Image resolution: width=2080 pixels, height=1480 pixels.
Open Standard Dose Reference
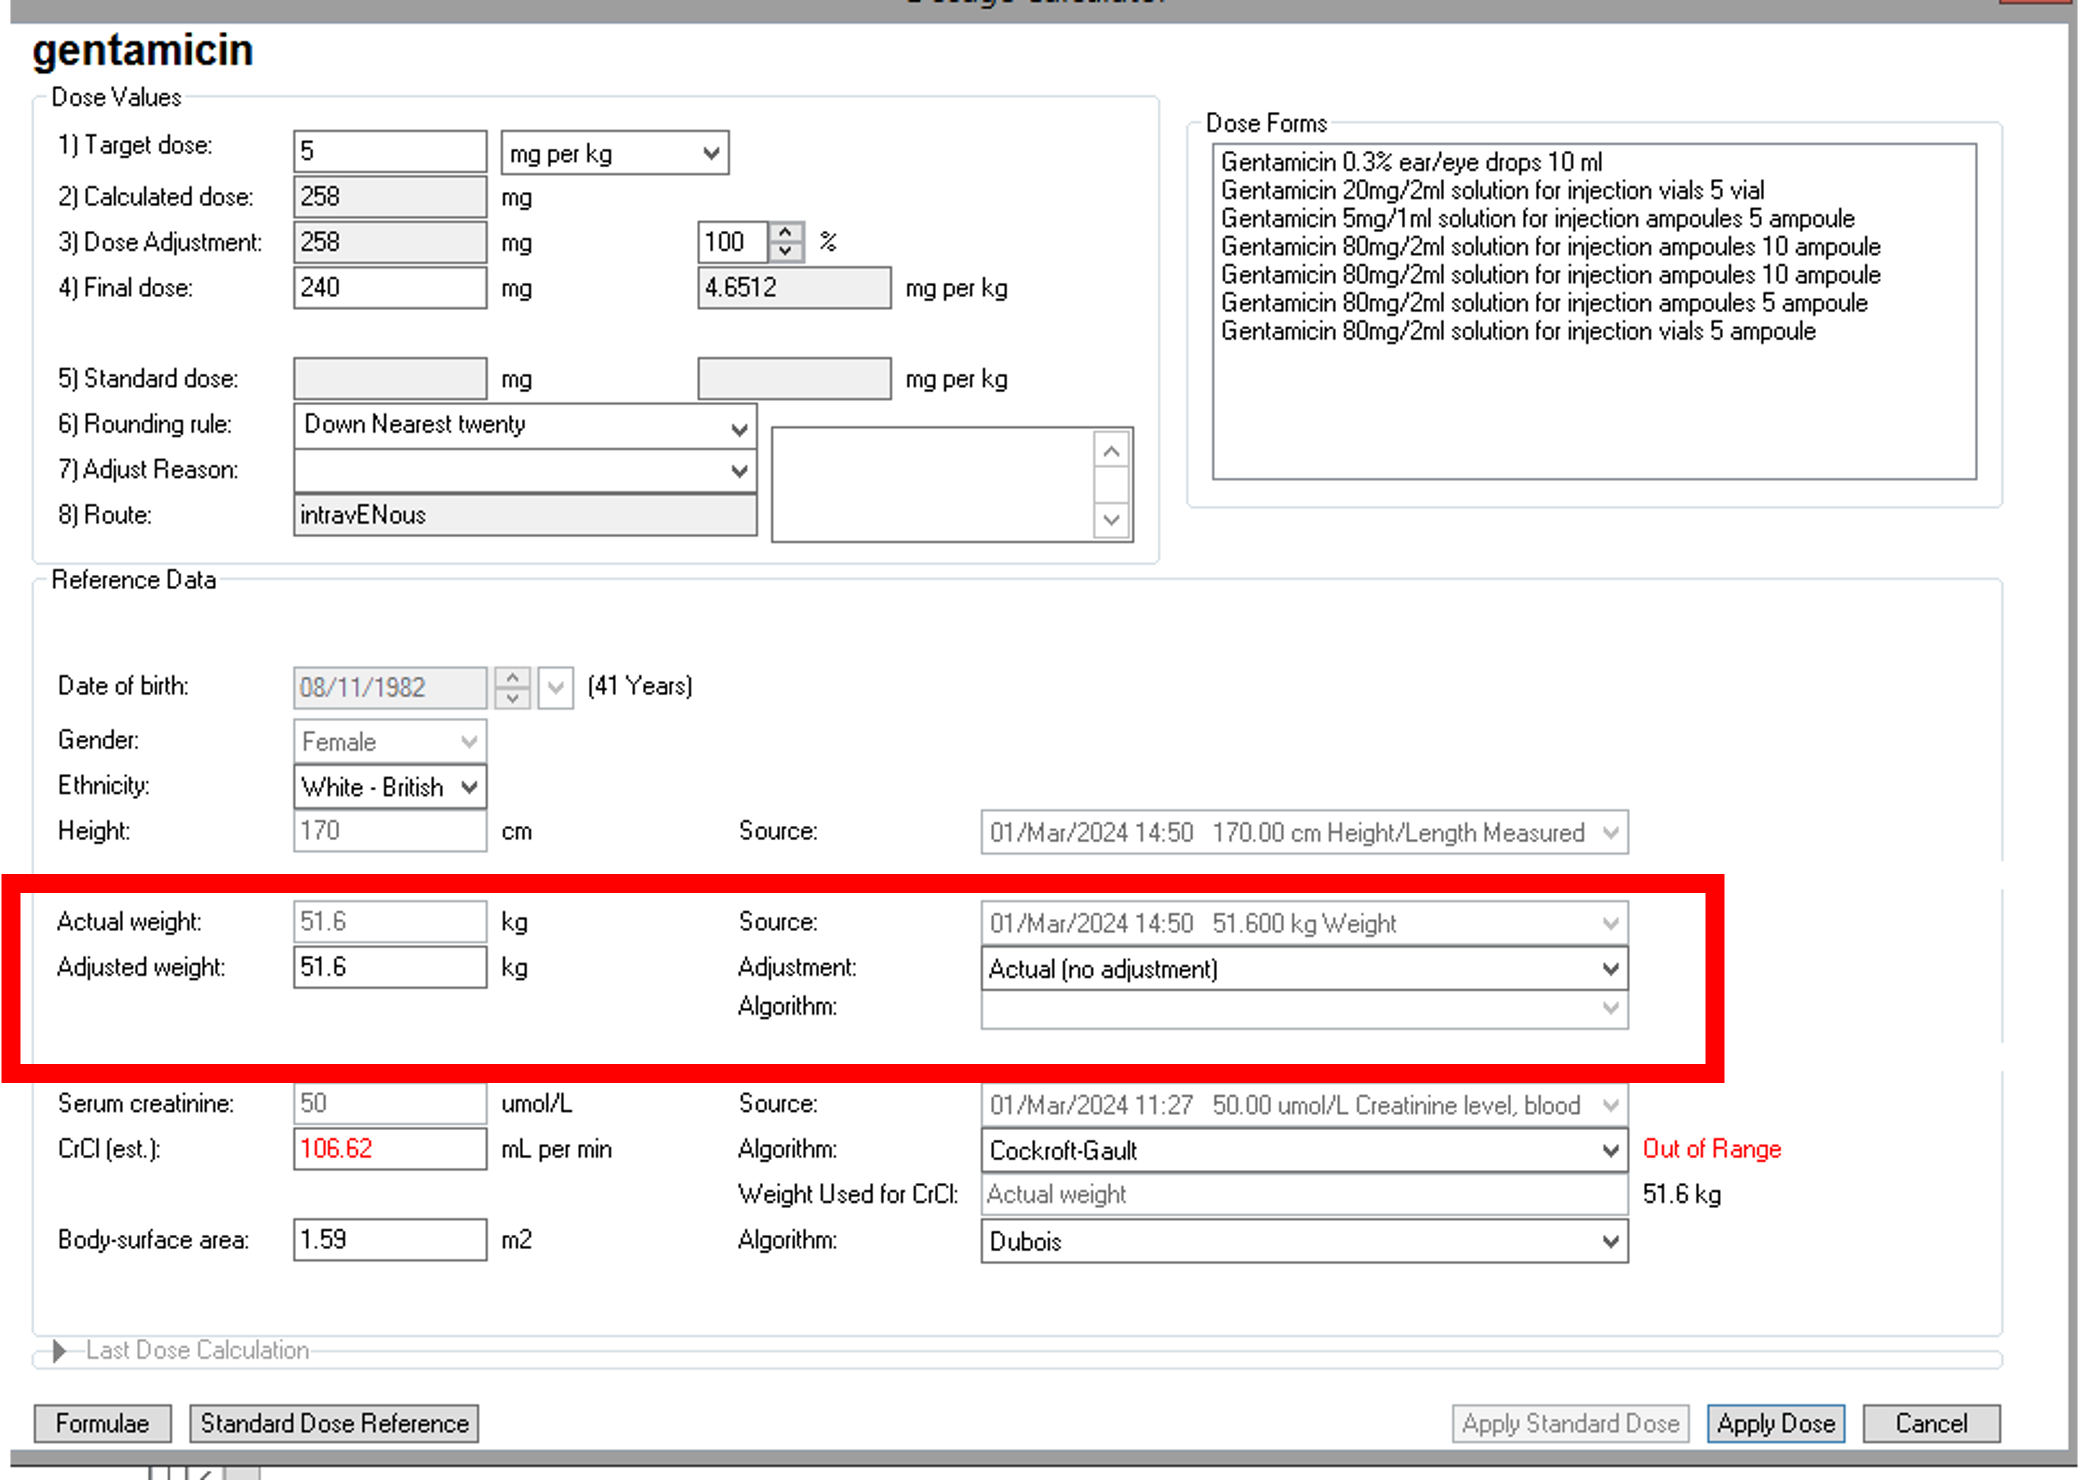pyautogui.click(x=334, y=1423)
